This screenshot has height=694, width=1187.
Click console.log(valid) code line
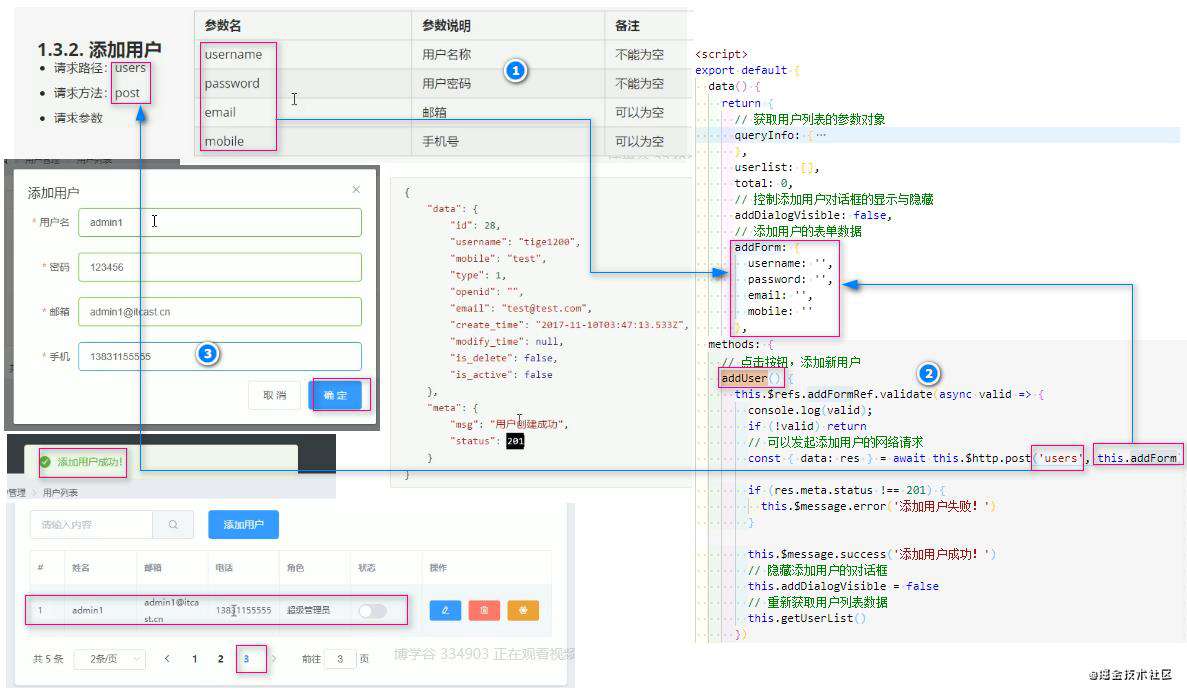(x=810, y=410)
